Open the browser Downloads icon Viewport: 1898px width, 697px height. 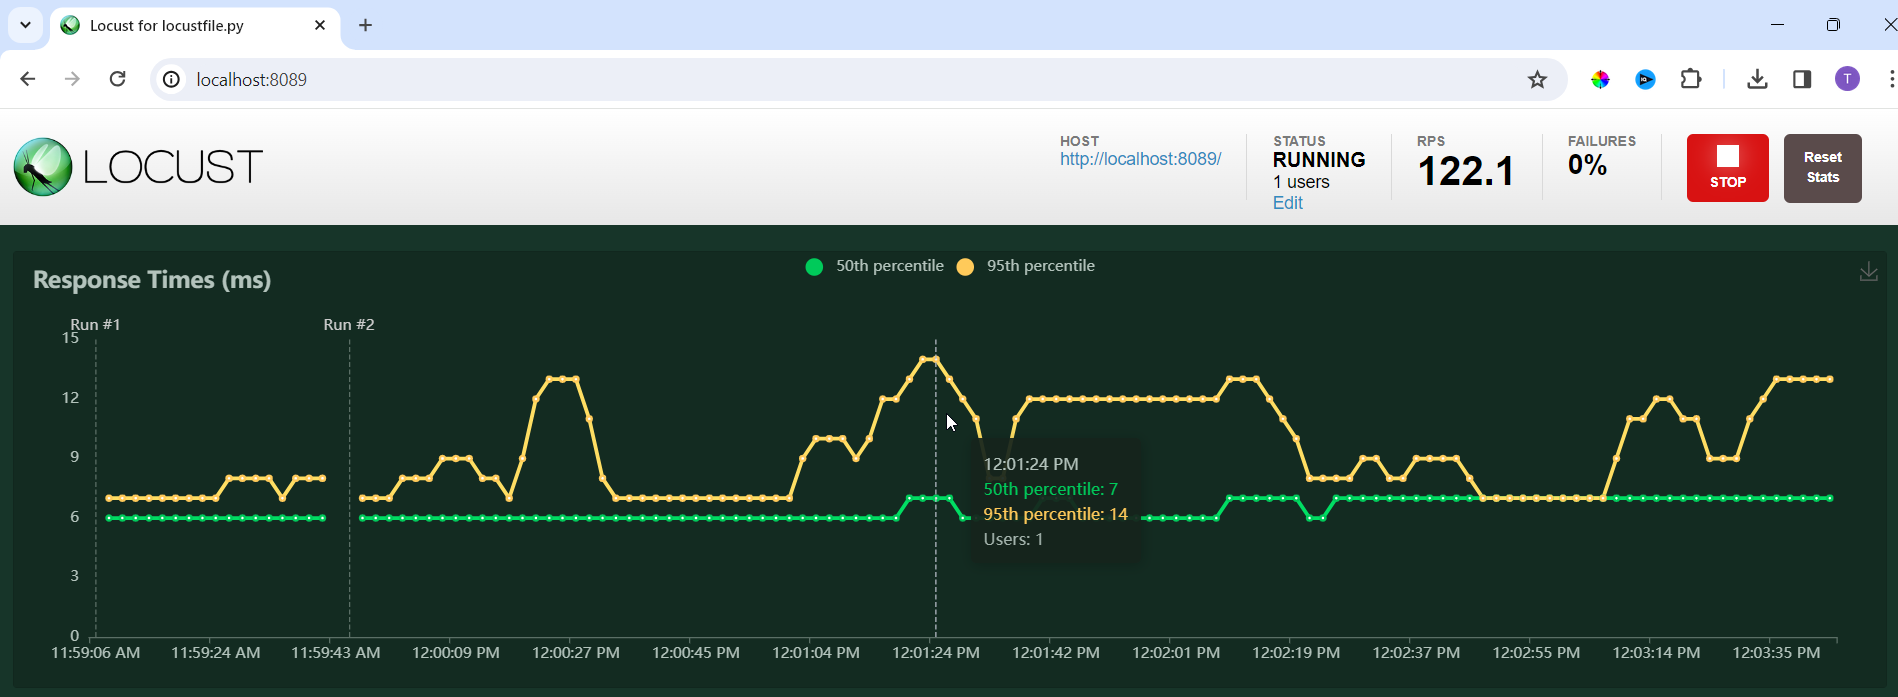point(1757,79)
